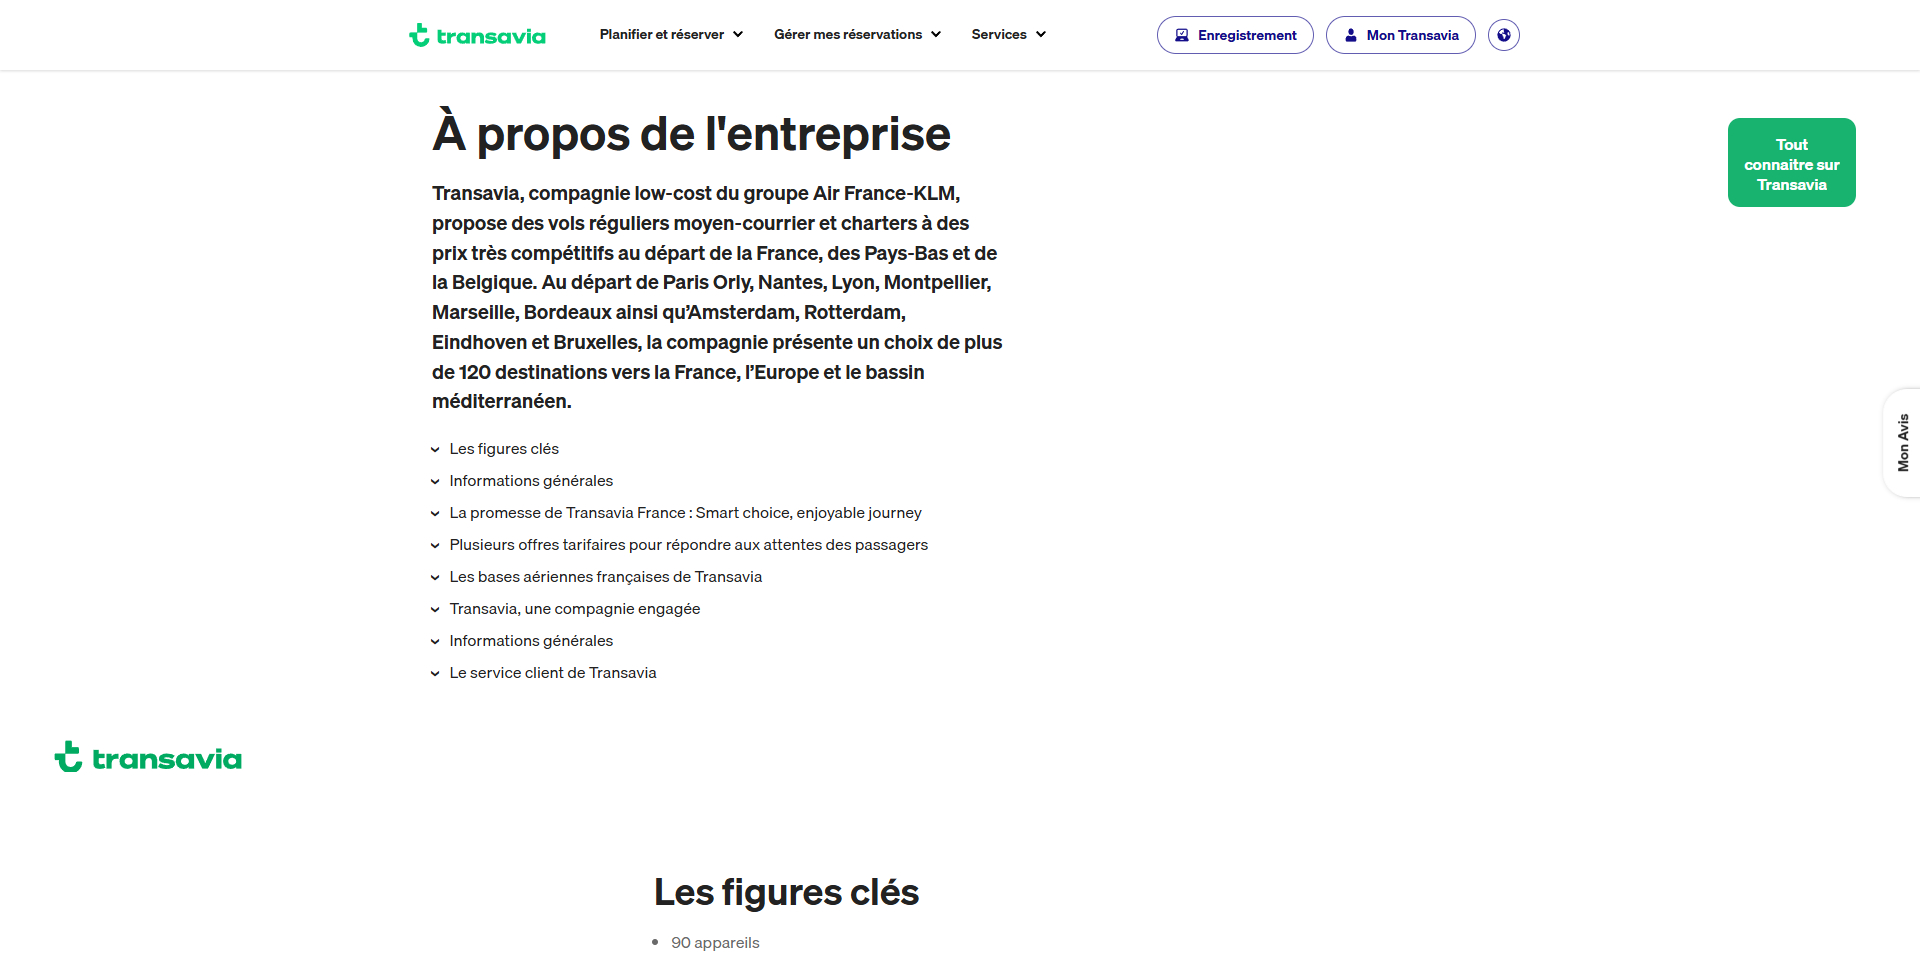Viewport: 1920px width, 953px height.
Task: Open the globe language selector icon
Action: pyautogui.click(x=1504, y=35)
